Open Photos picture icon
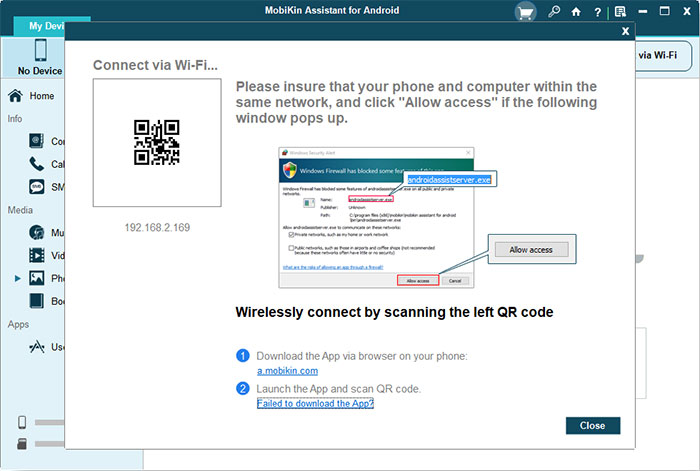700x471 pixels. pos(37,278)
